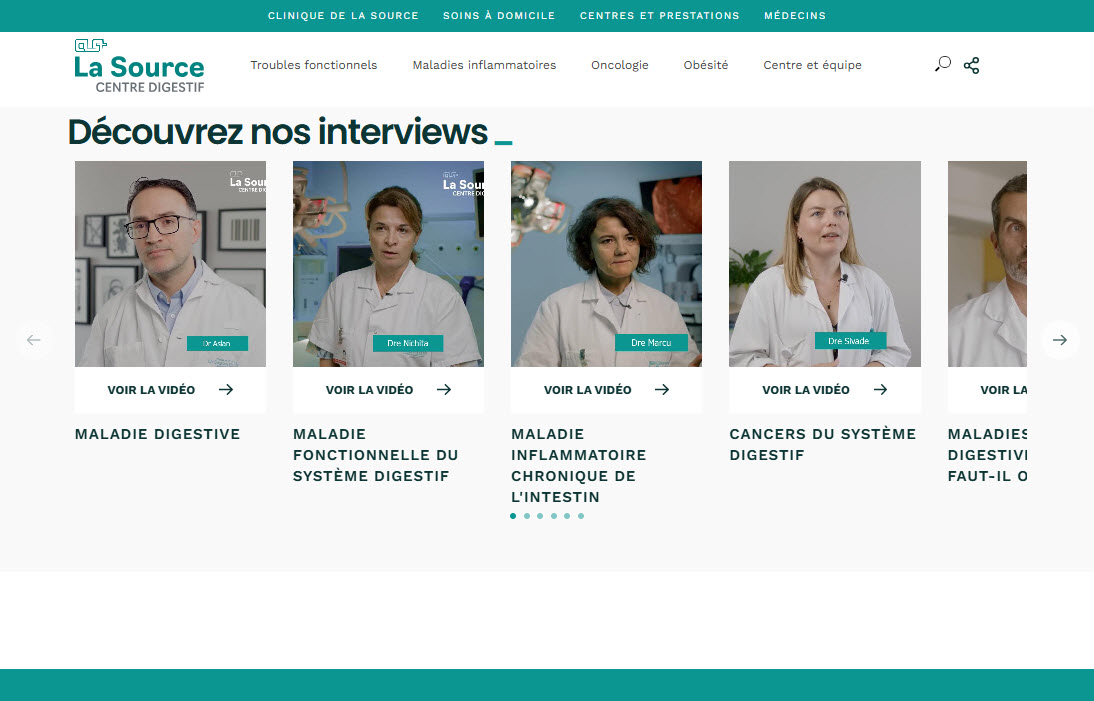Select the last carousel pagination dot
1094x701 pixels.
(x=580, y=516)
